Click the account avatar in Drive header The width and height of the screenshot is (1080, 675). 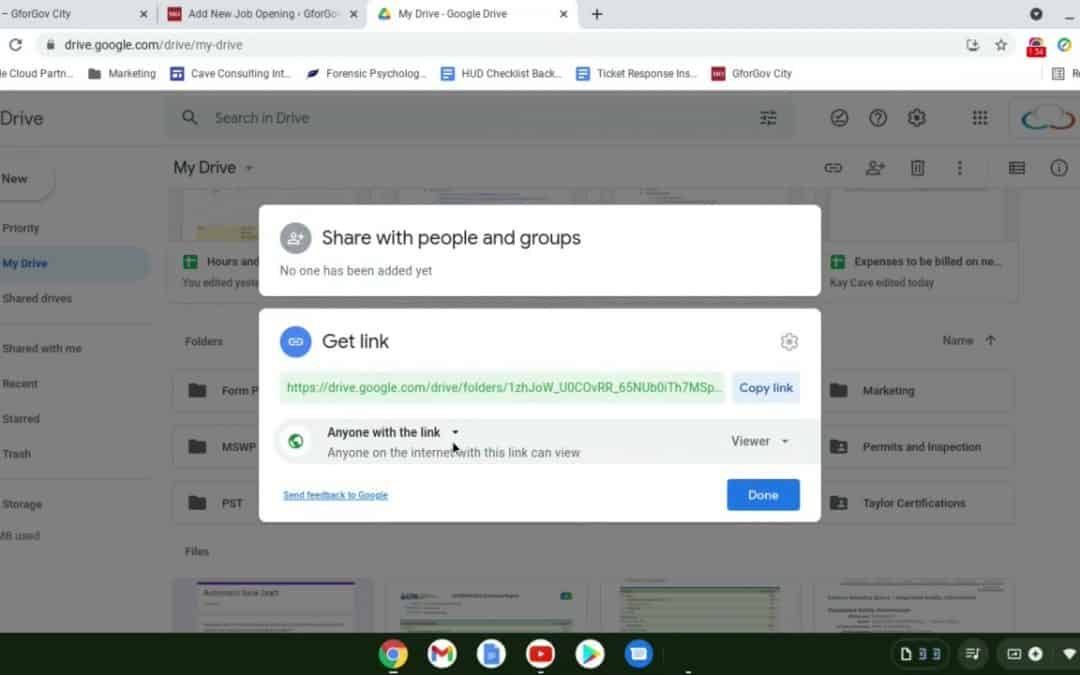[x=1047, y=118]
